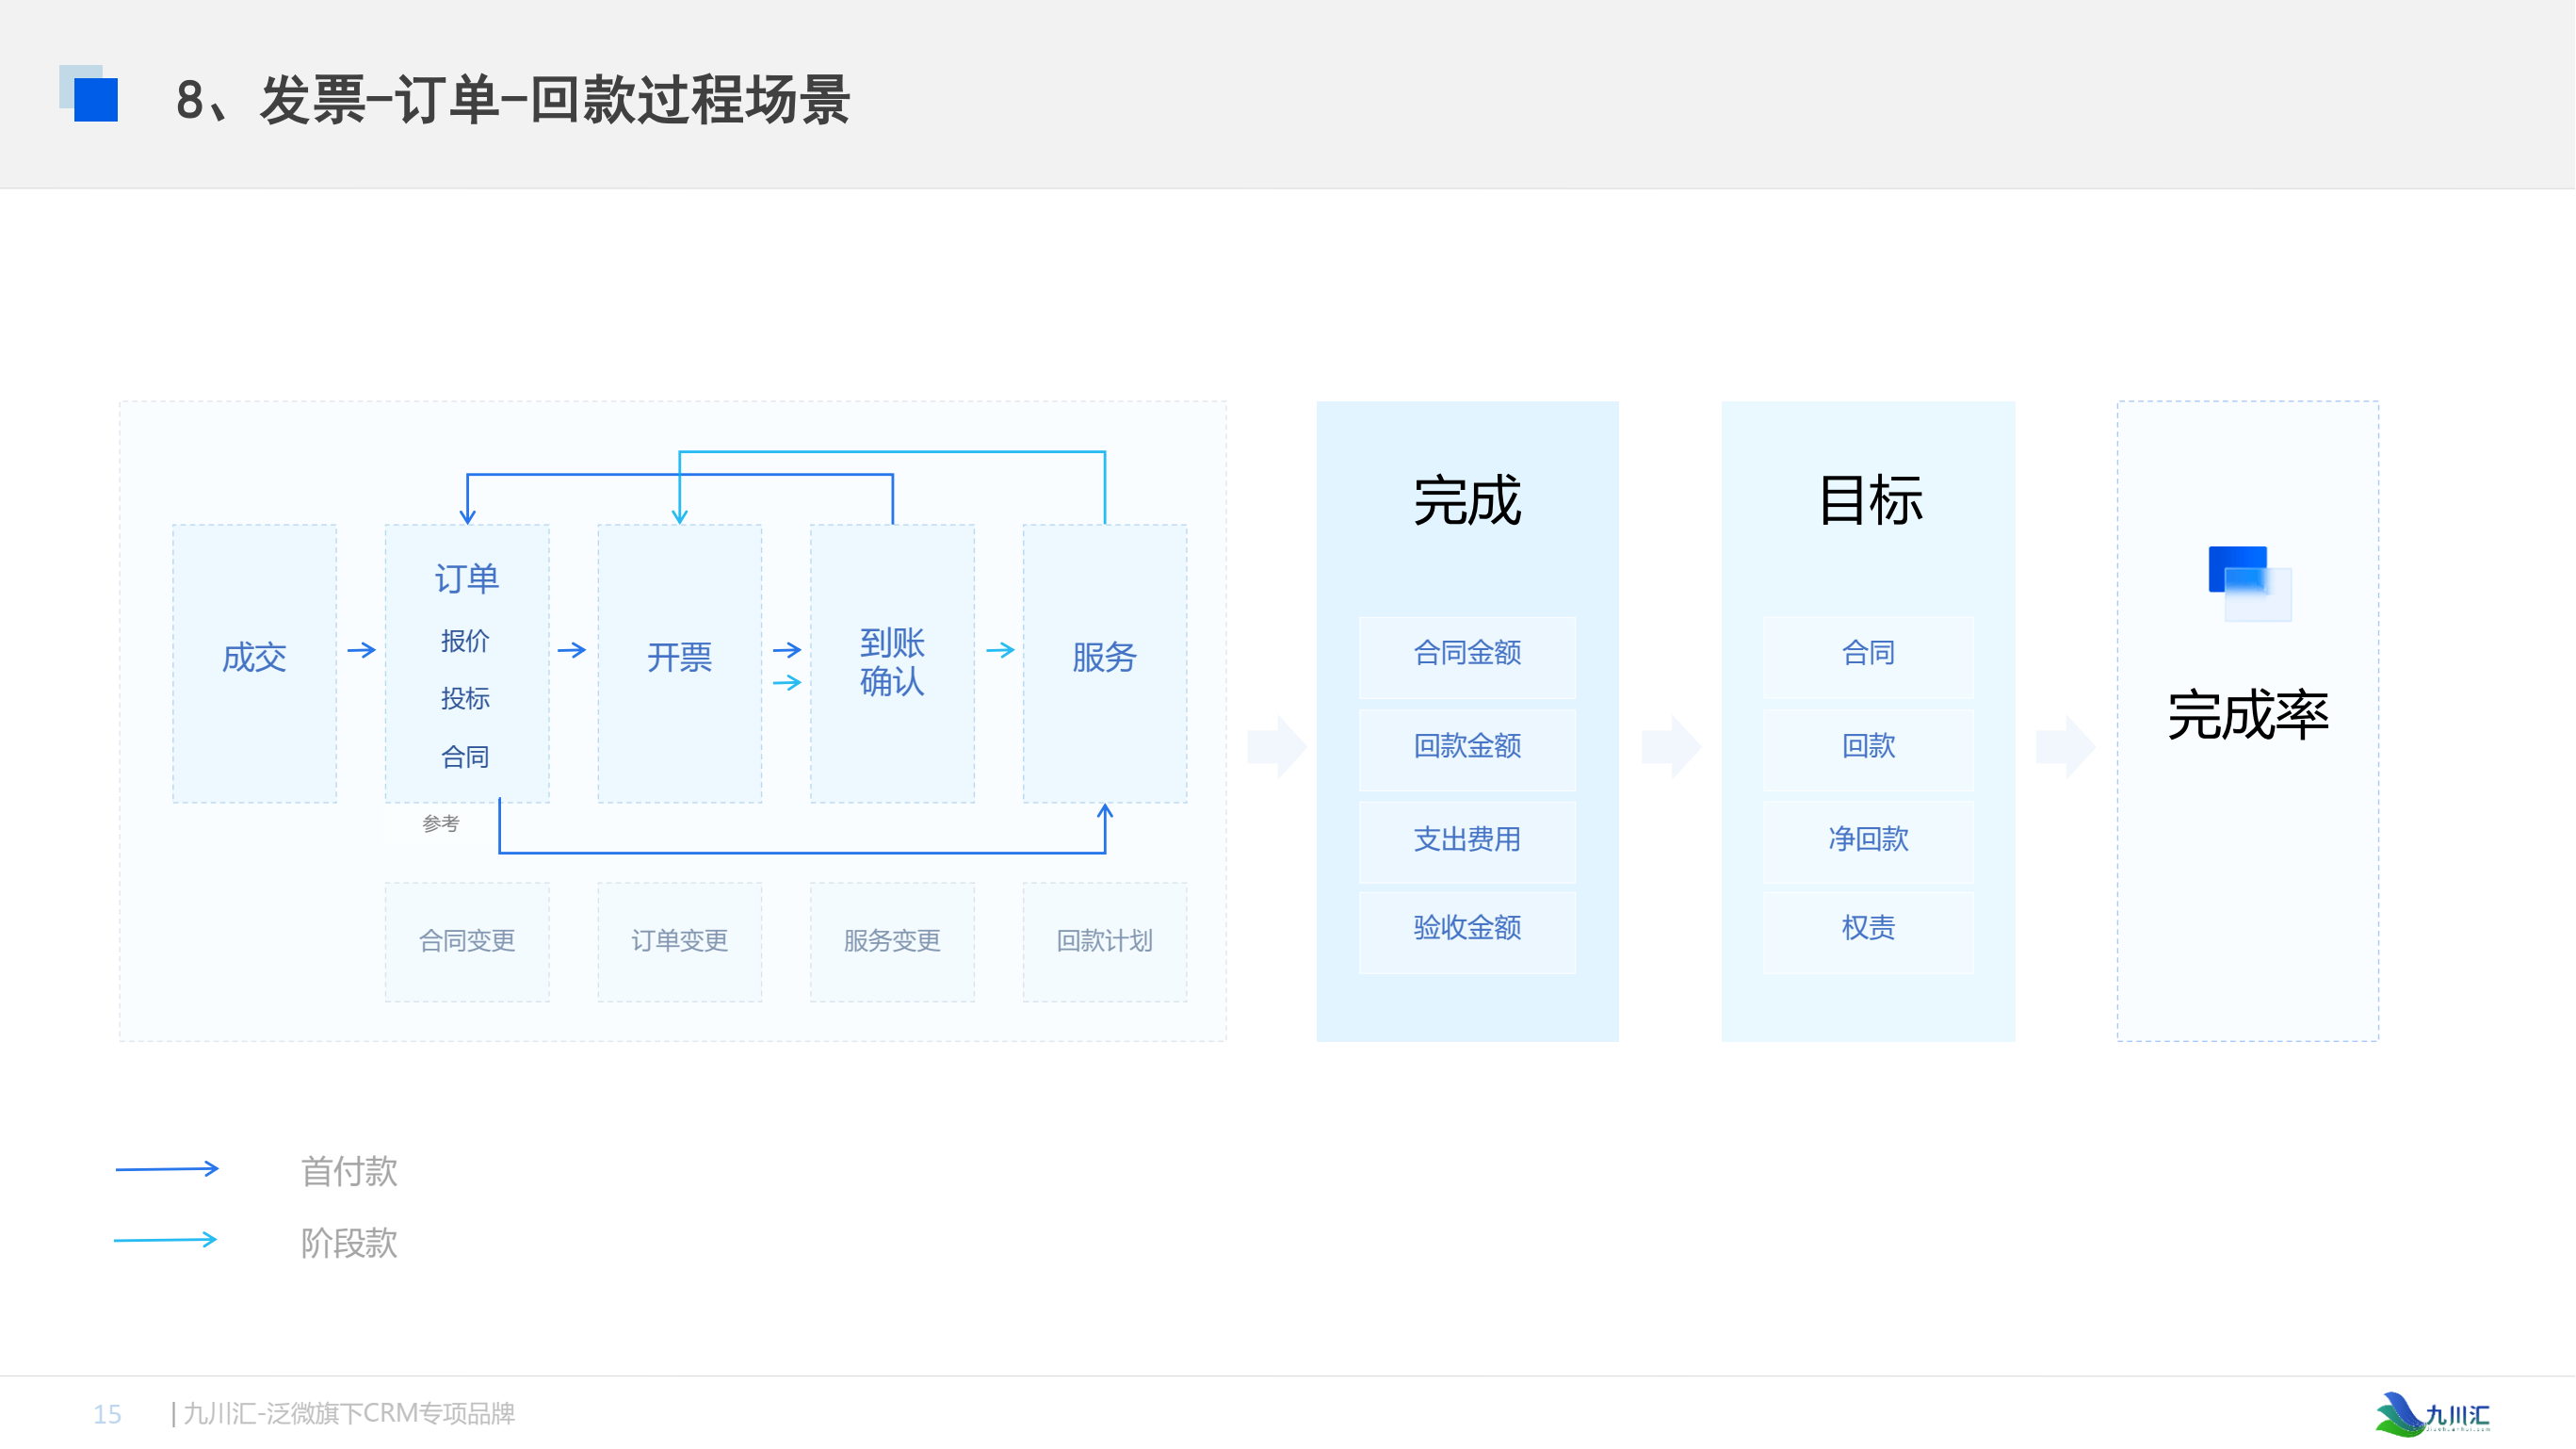Click the overlapping blue squares icon above 完成率
Screen dimensions: 2576x1449
tap(2250, 584)
